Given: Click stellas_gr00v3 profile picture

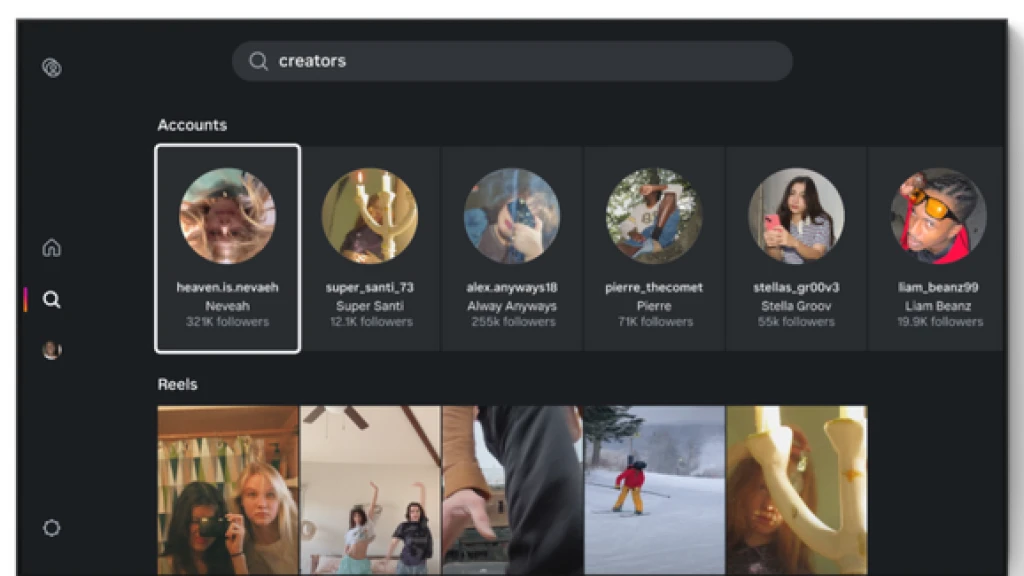Looking at the screenshot, I should coord(796,216).
